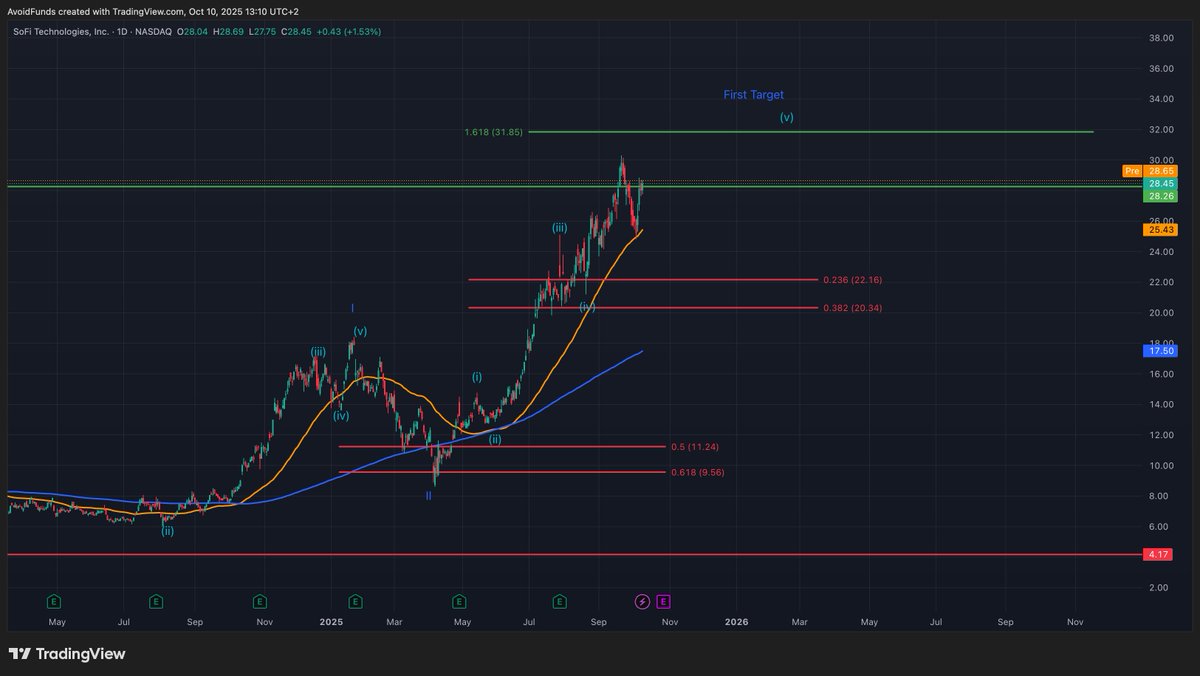Select the wave (v) label under First Target
The height and width of the screenshot is (676, 1200).
[787, 117]
